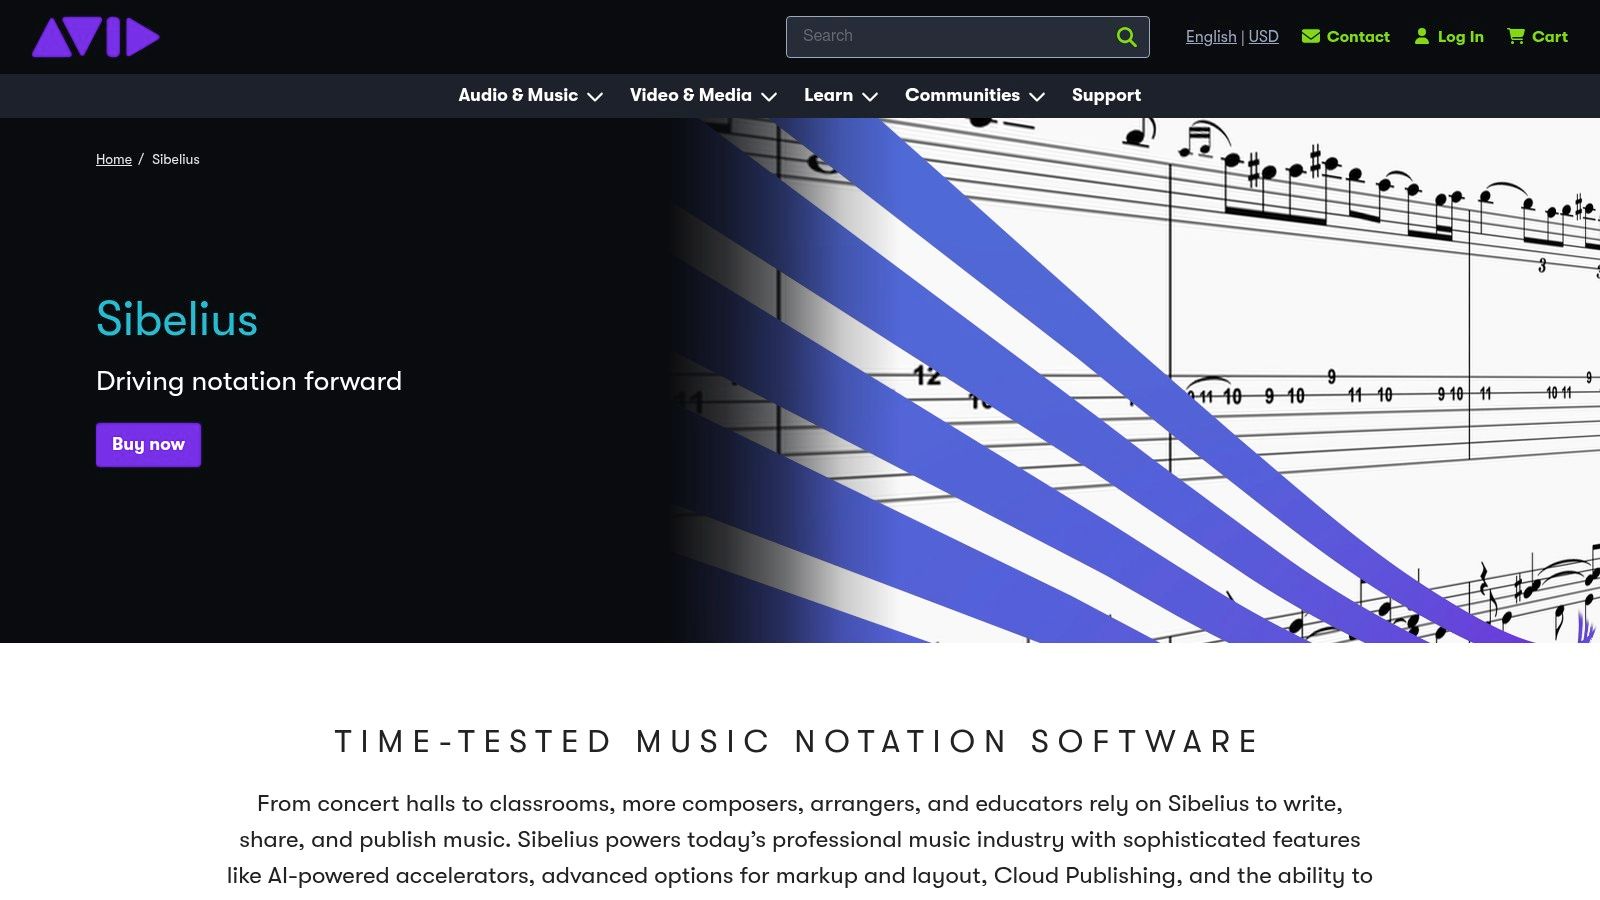Click the envelope Contact icon
Viewport: 1600px width, 900px height.
[x=1311, y=36]
